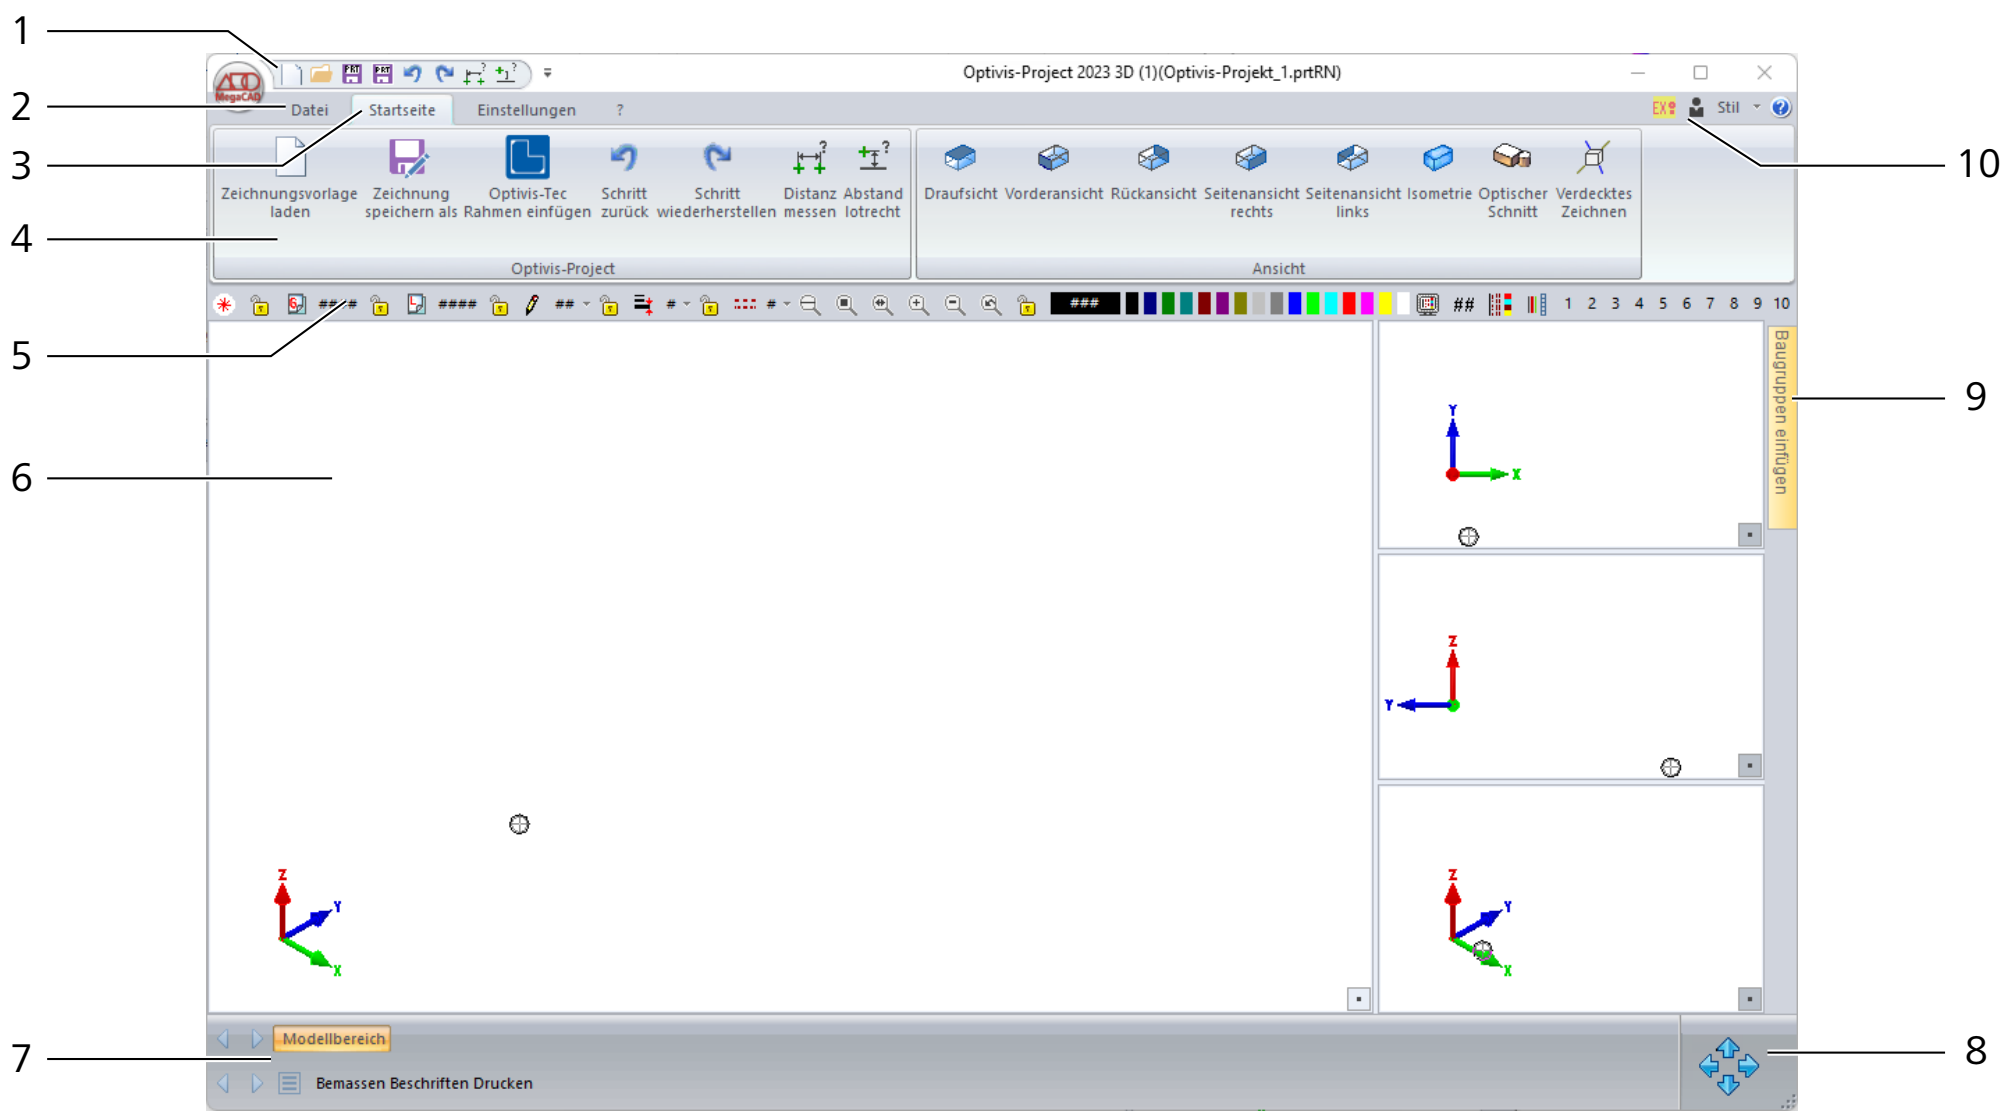The width and height of the screenshot is (2004, 1116).
Task: Click the pencil icon in the attribute toolbar
Action: [532, 304]
